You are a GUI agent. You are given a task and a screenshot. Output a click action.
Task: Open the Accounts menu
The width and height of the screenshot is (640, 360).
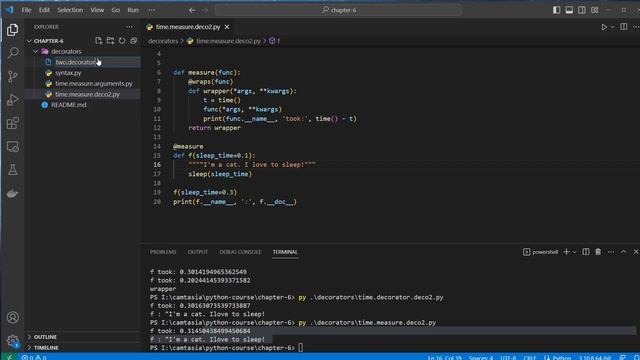pos(13,317)
